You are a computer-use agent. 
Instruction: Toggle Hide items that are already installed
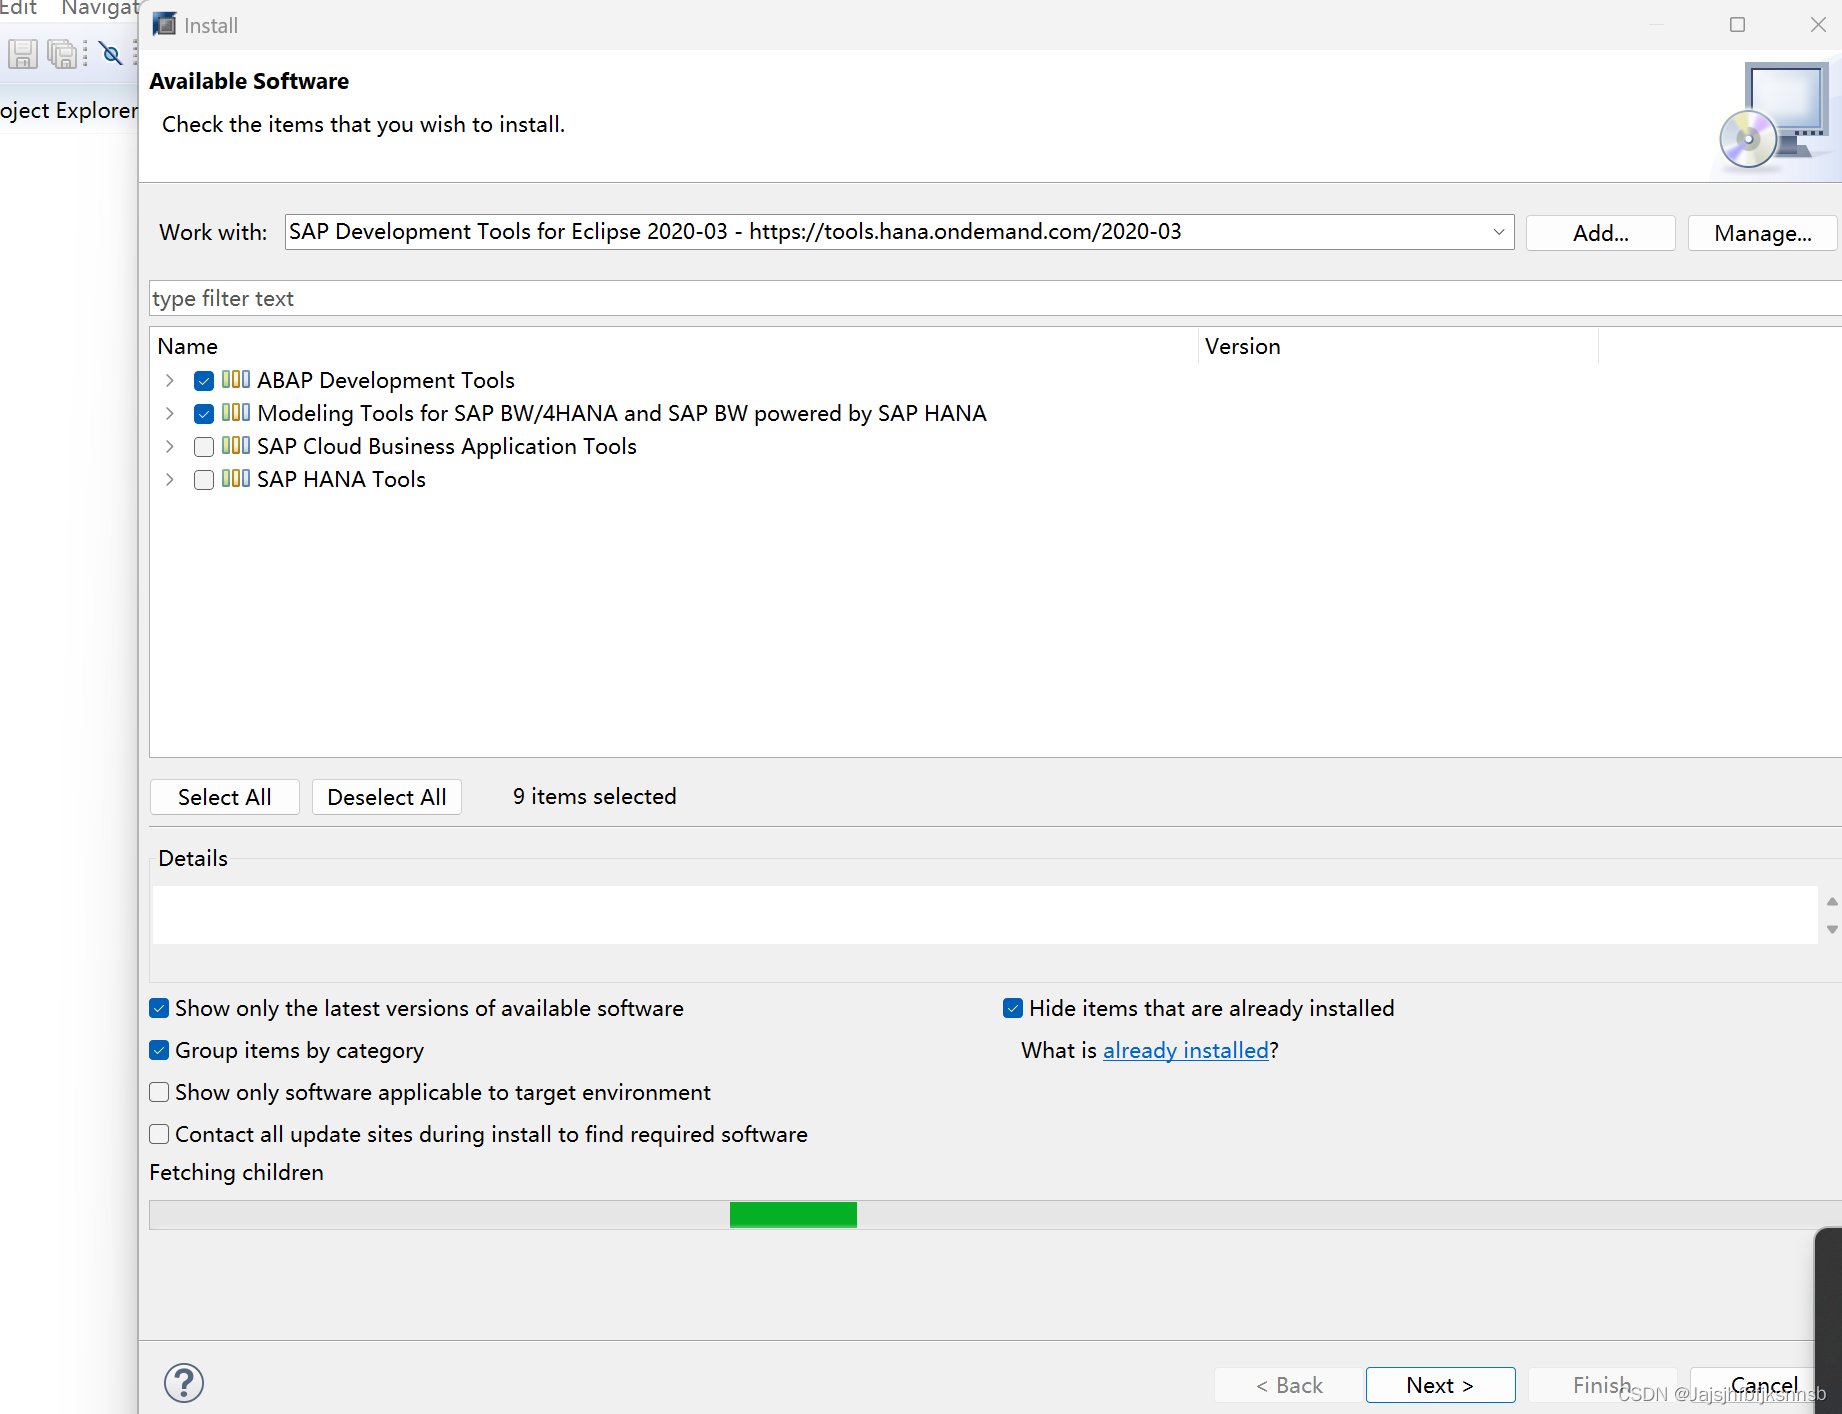click(x=1013, y=1008)
